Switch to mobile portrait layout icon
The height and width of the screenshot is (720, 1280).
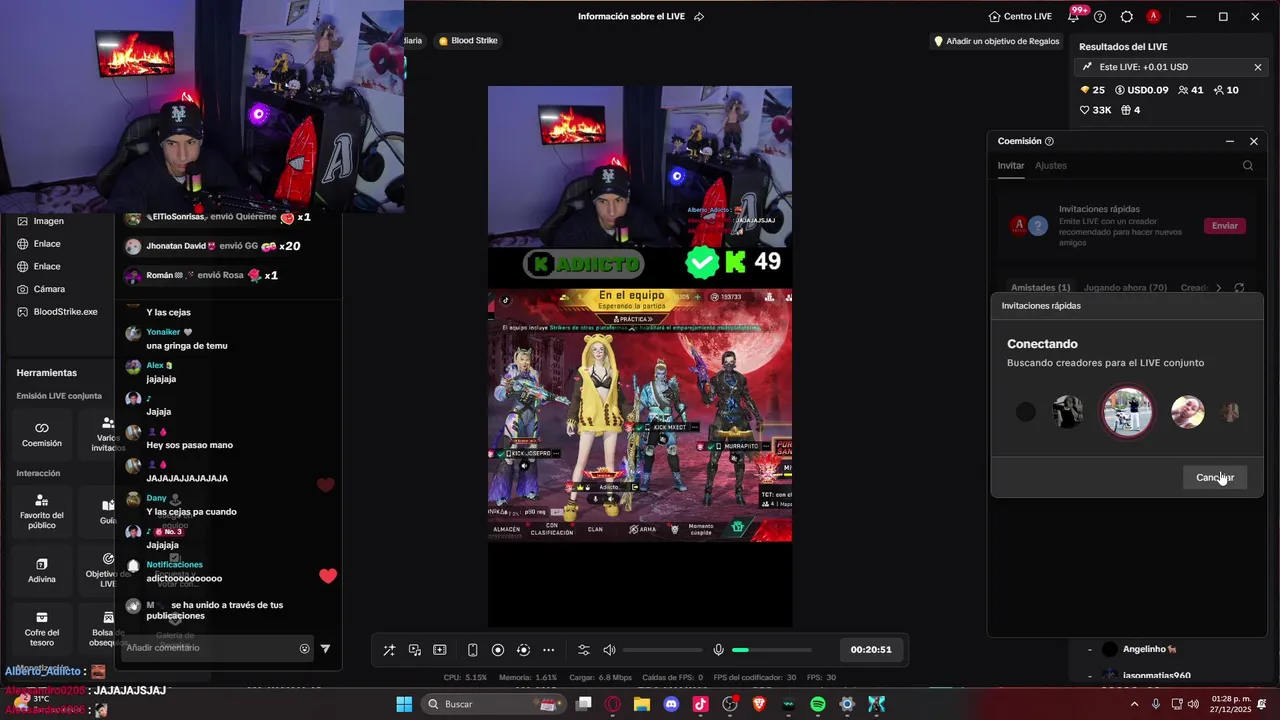(x=473, y=650)
